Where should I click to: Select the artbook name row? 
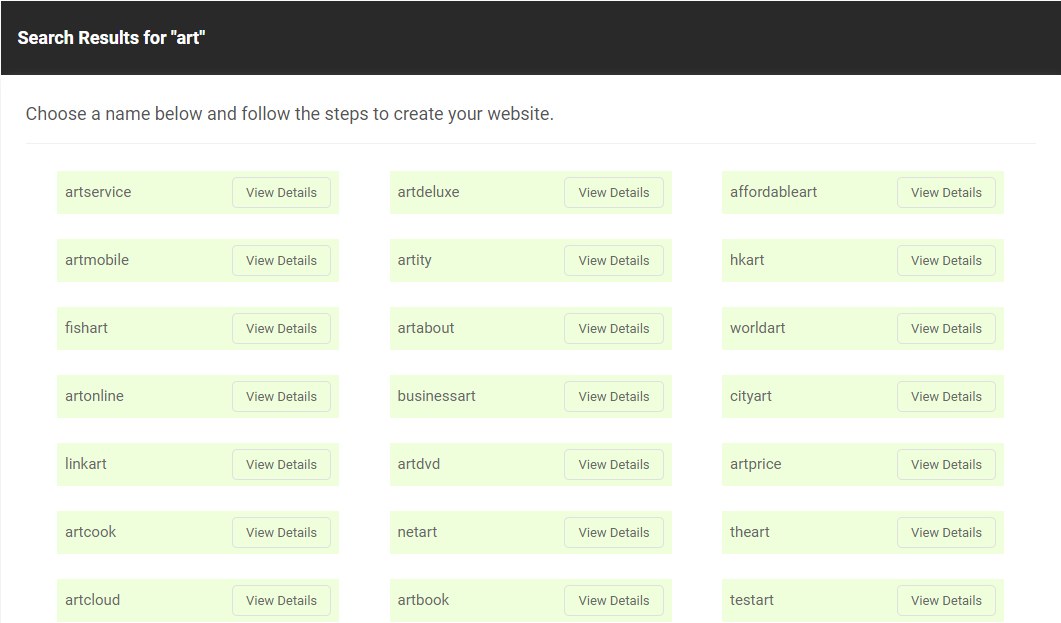click(x=530, y=600)
